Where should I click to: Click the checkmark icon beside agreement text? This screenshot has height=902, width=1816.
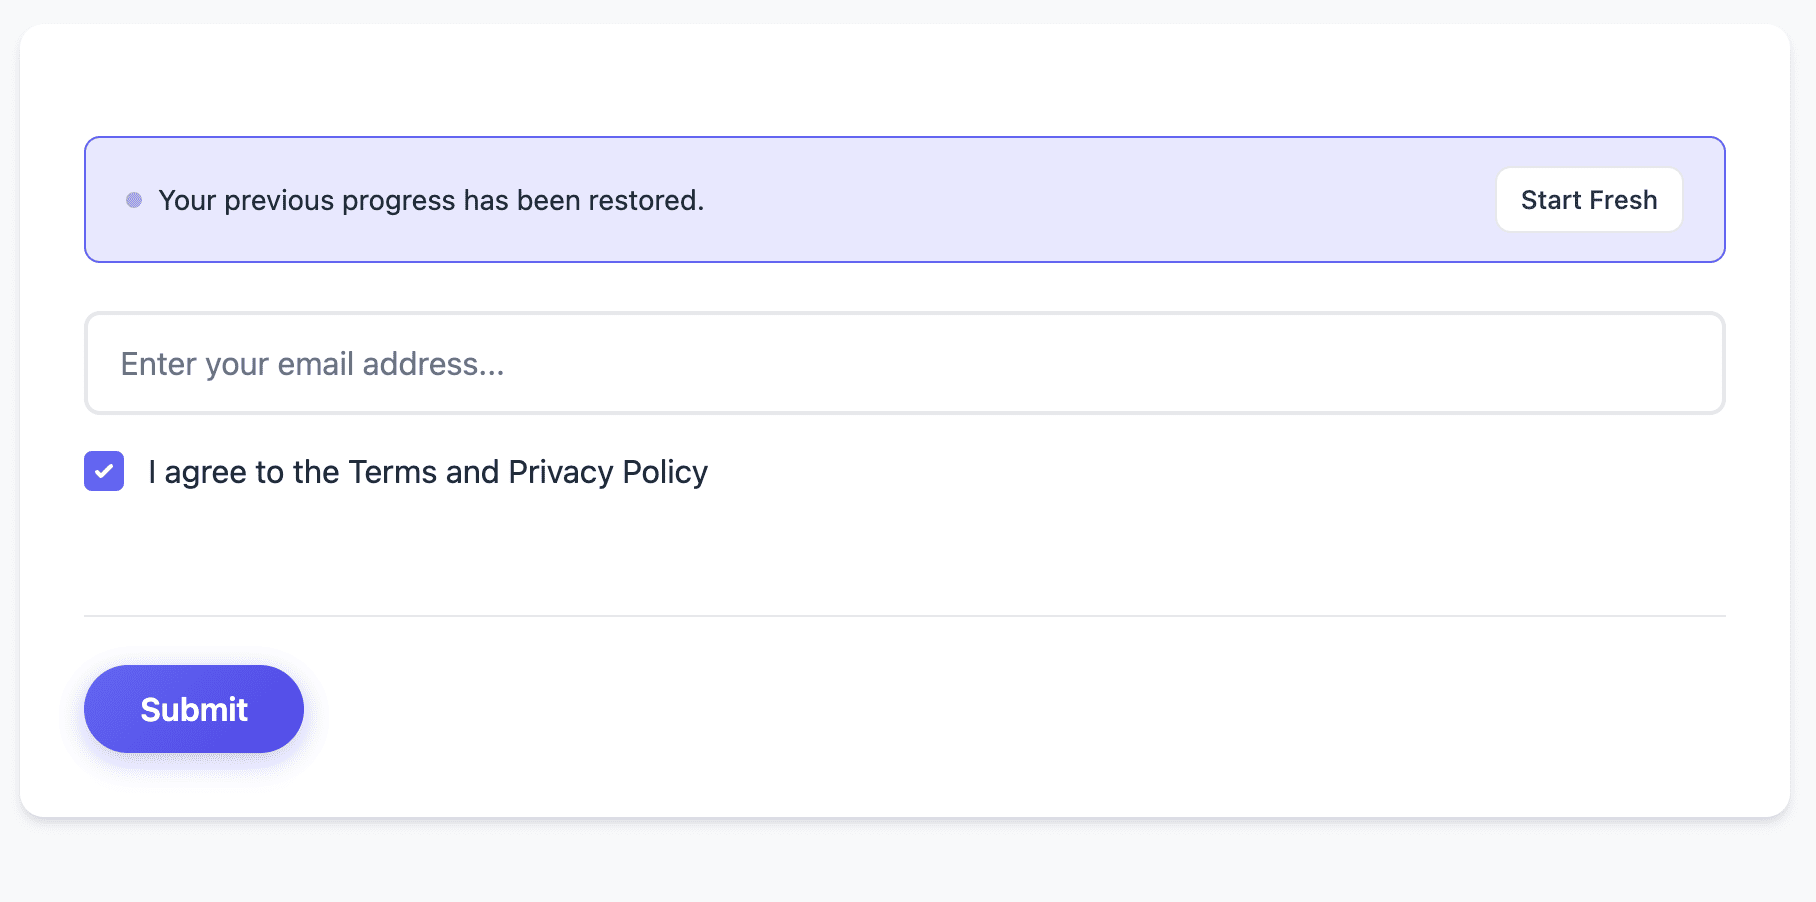(x=104, y=471)
